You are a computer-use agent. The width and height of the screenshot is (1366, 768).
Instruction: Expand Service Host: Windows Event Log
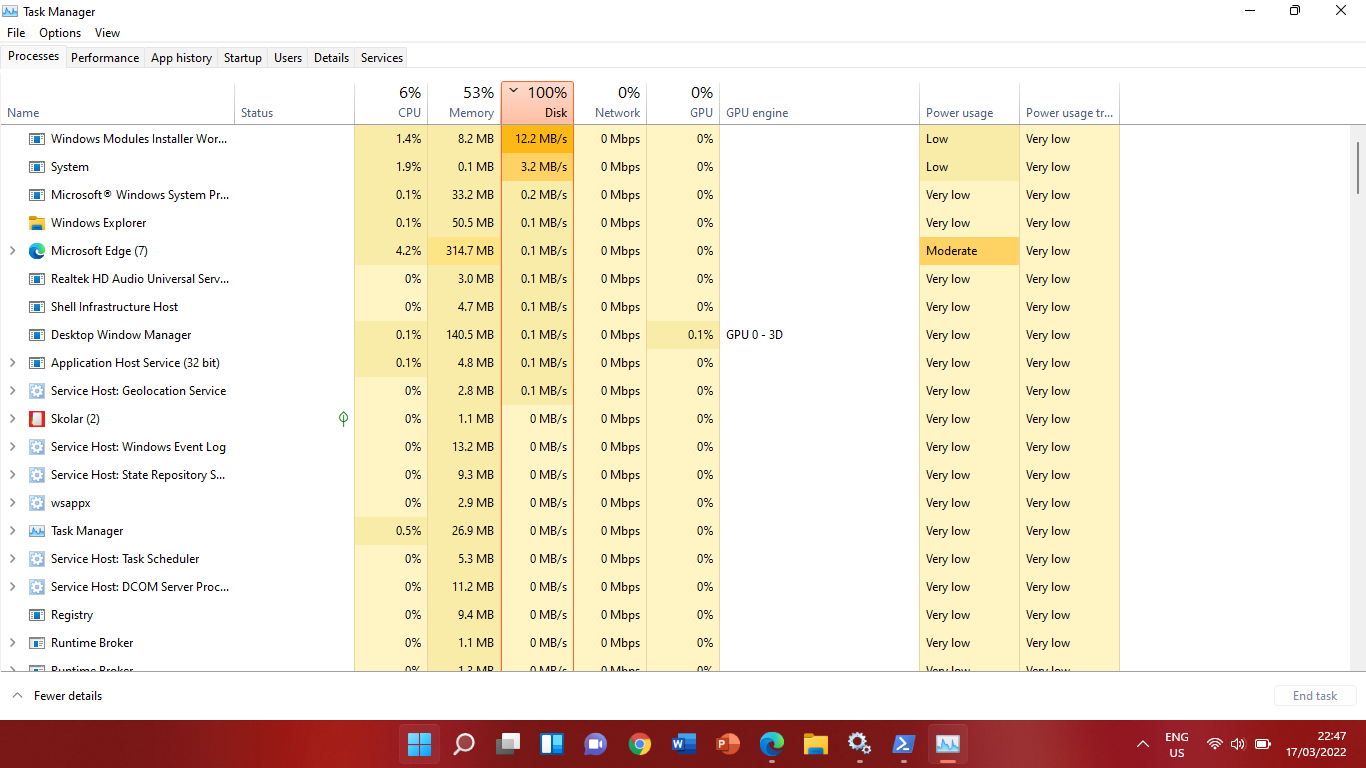point(13,447)
